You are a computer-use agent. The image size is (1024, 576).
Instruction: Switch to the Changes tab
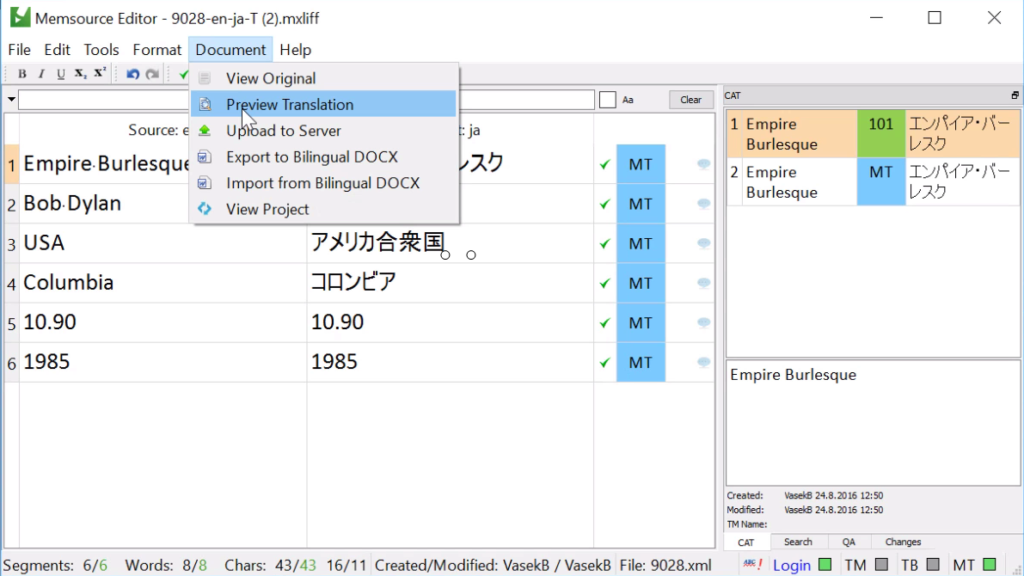click(x=903, y=542)
